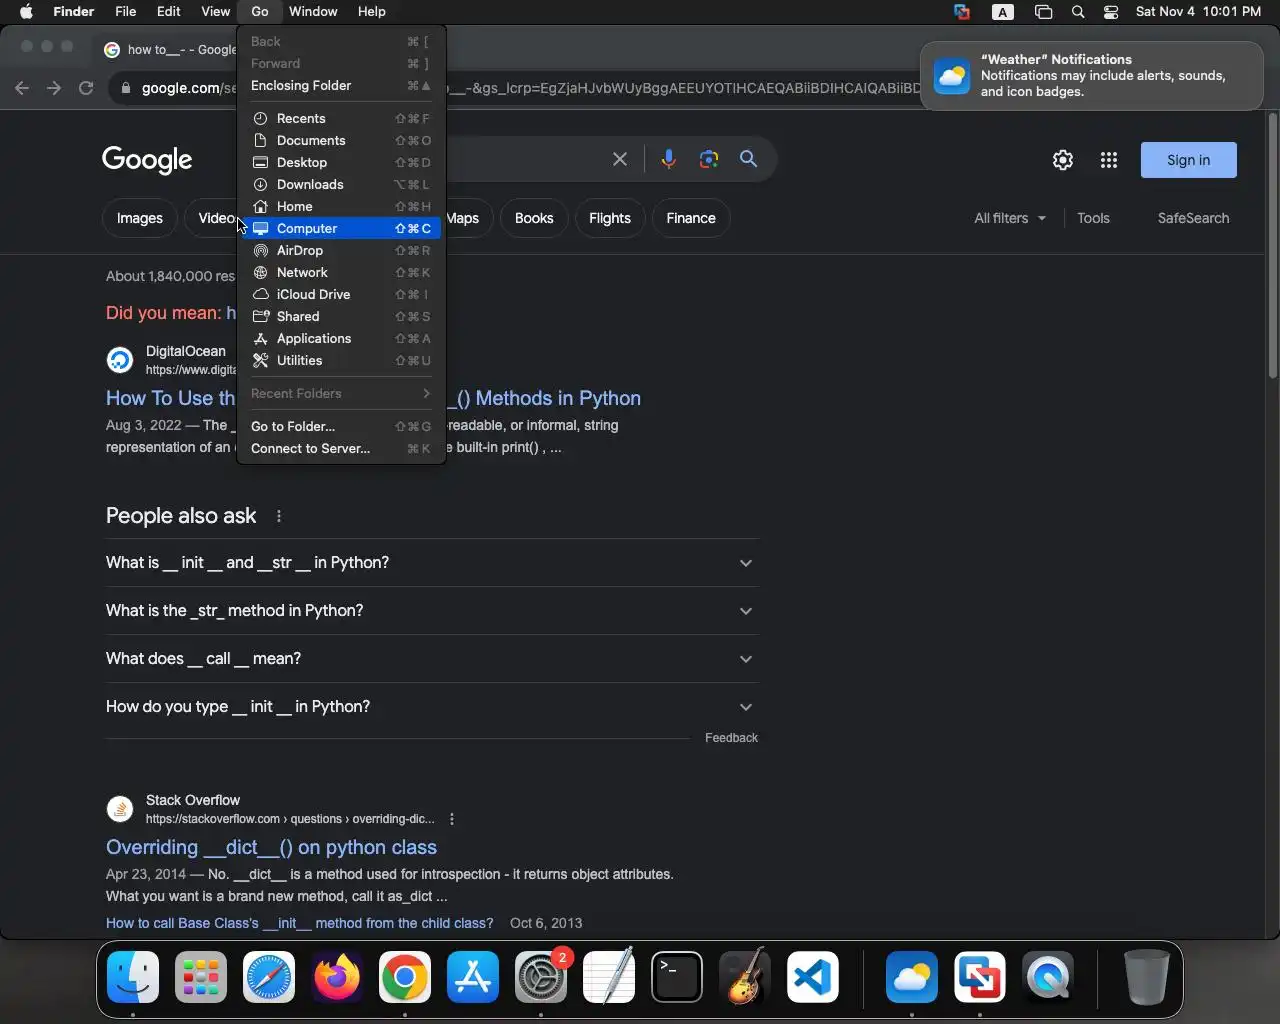
Task: Click the Sign in button
Action: [x=1188, y=160]
